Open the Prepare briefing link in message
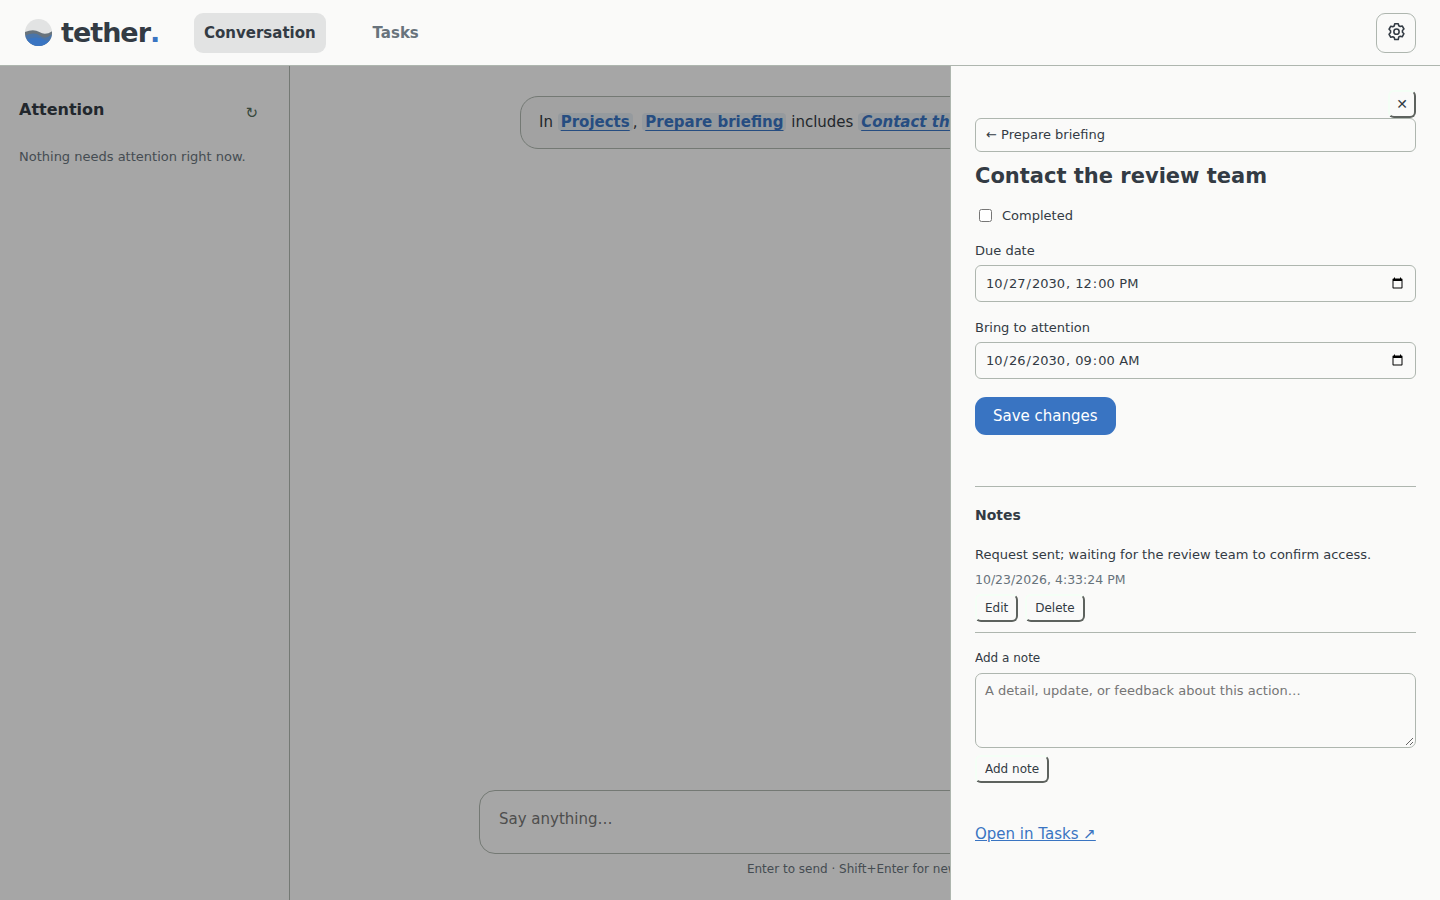1440x900 pixels. coord(714,122)
